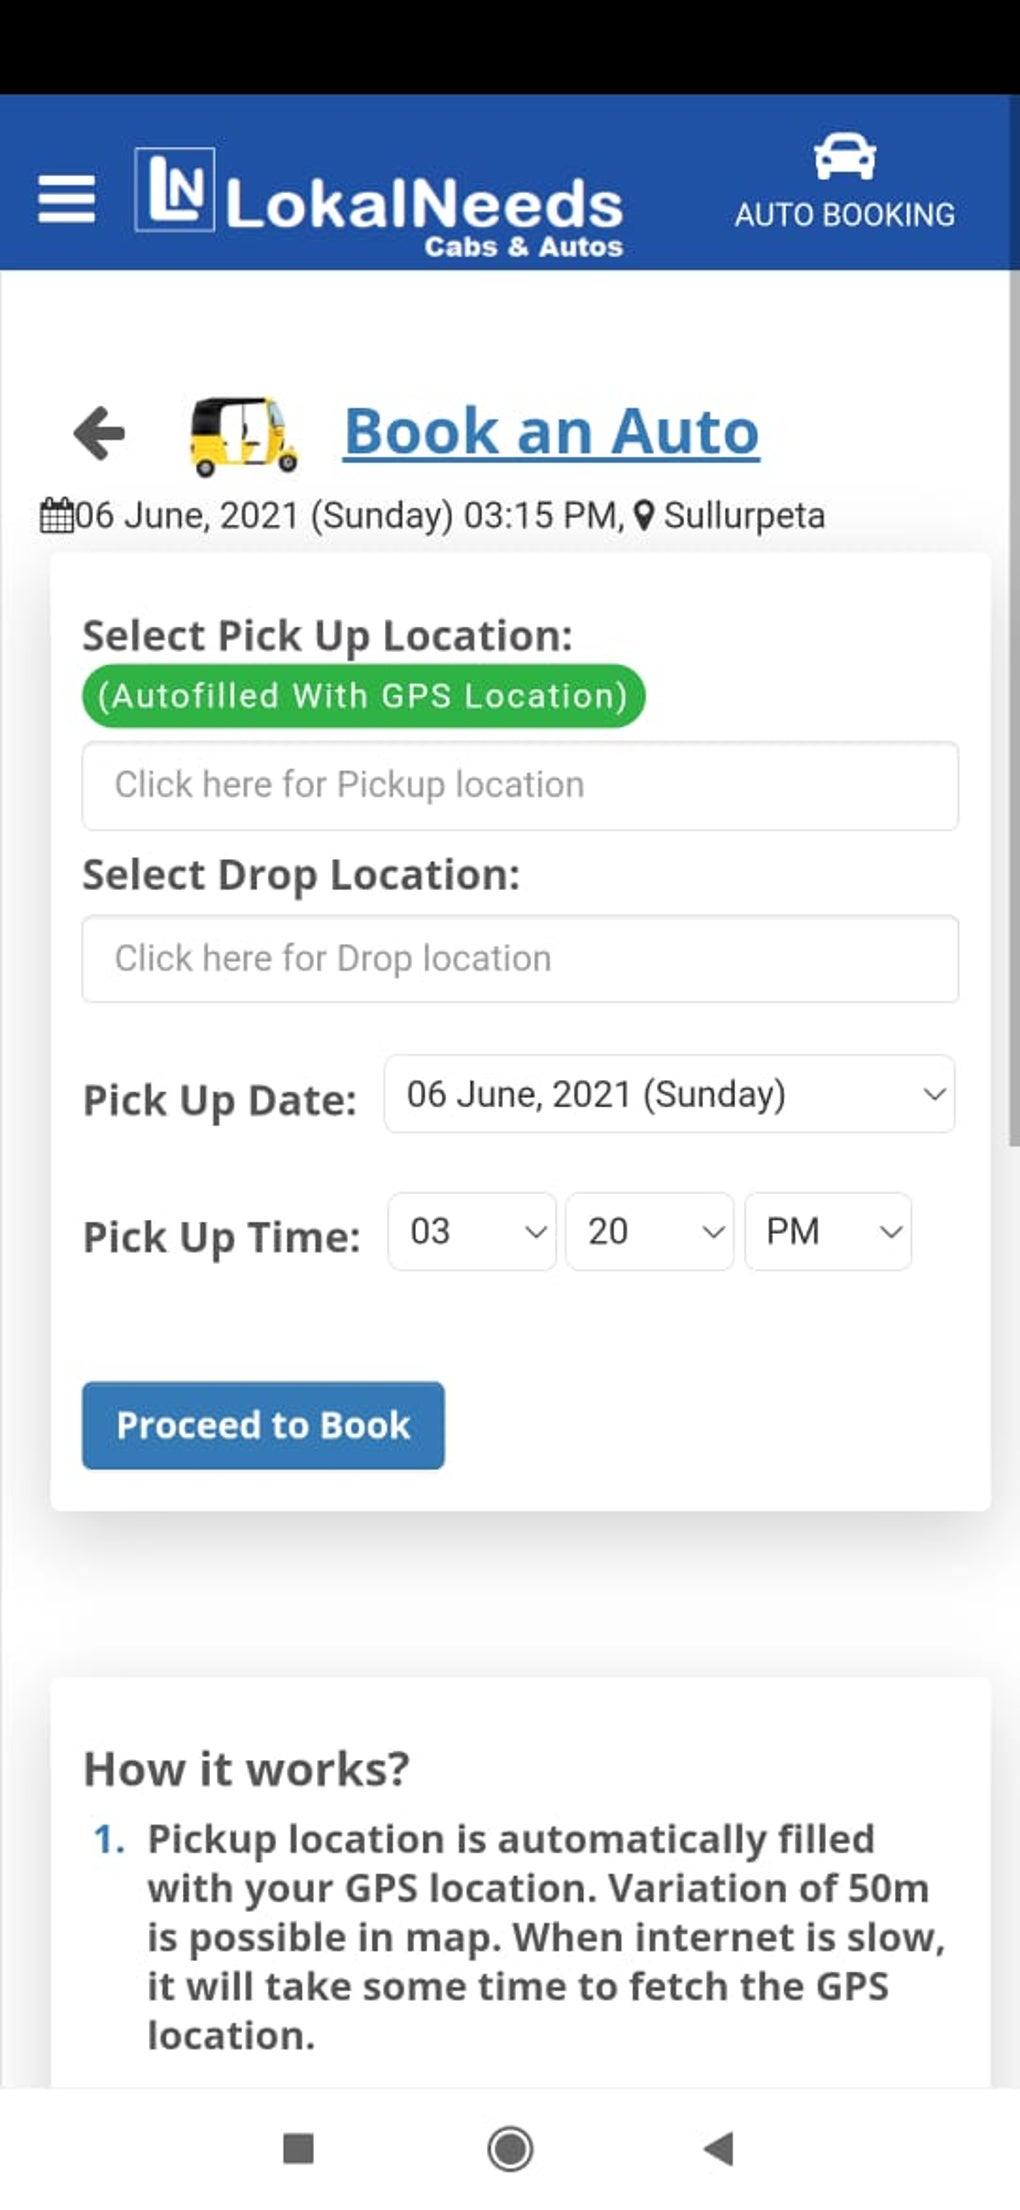Viewport: 1020px width, 2210px height.
Task: Open the hamburger navigation menu
Action: (66, 198)
